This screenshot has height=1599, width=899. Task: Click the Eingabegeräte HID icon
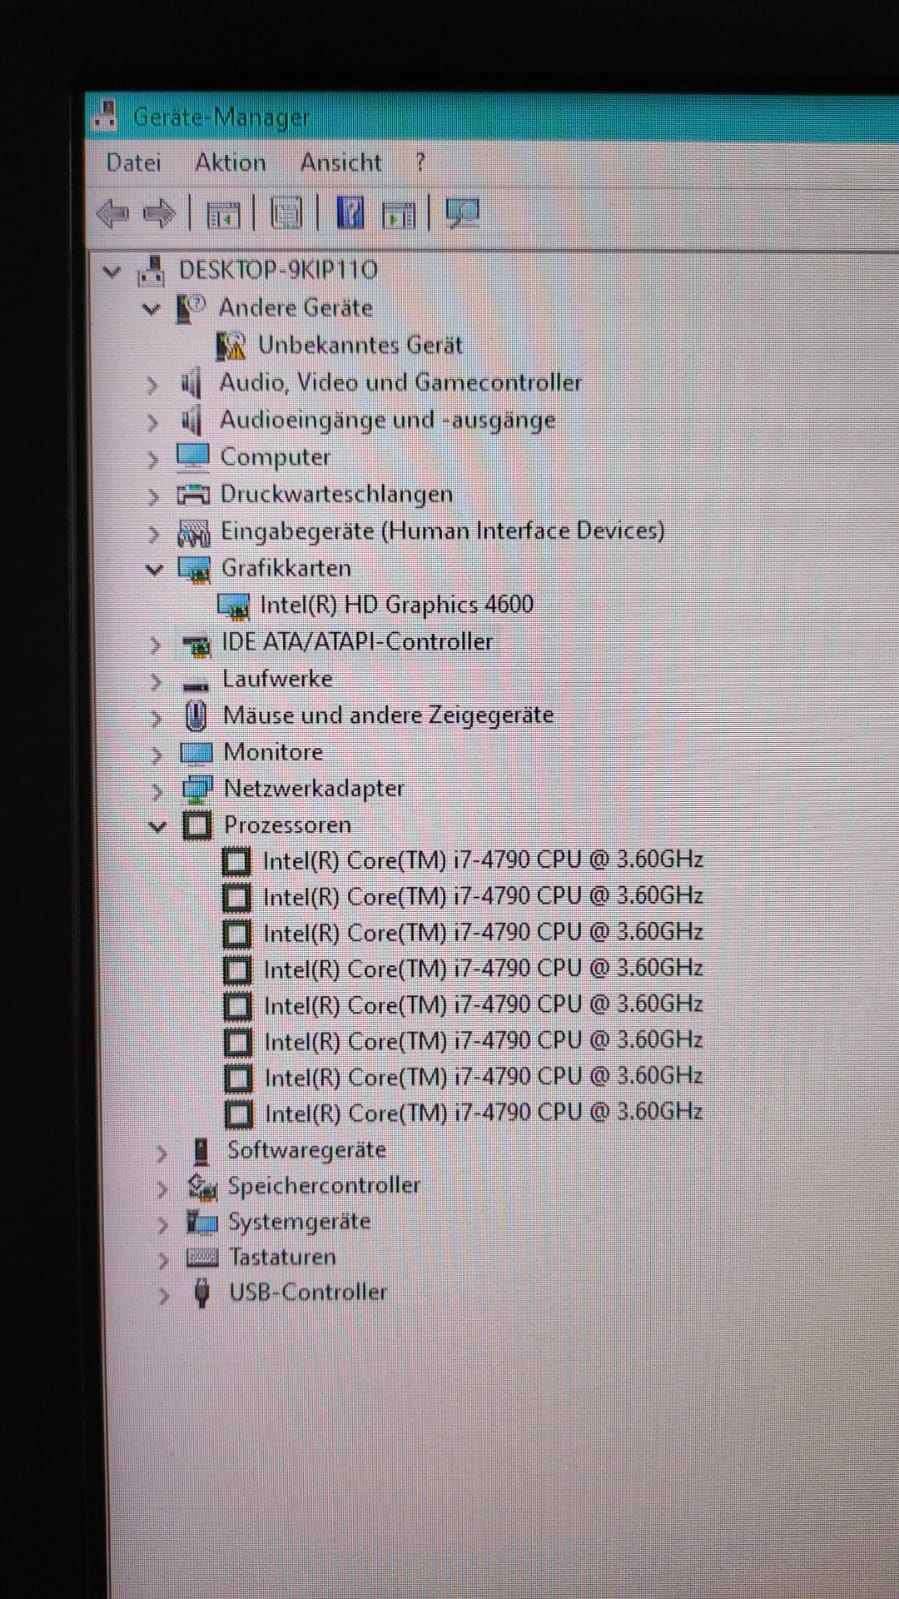click(193, 531)
